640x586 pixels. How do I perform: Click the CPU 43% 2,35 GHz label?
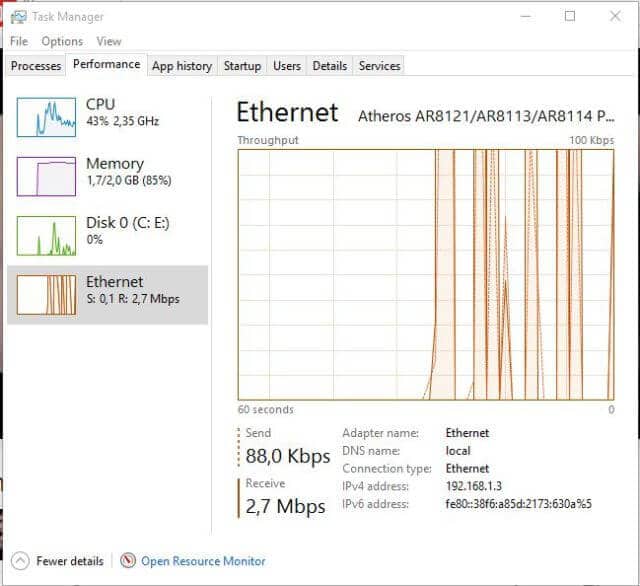click(122, 112)
